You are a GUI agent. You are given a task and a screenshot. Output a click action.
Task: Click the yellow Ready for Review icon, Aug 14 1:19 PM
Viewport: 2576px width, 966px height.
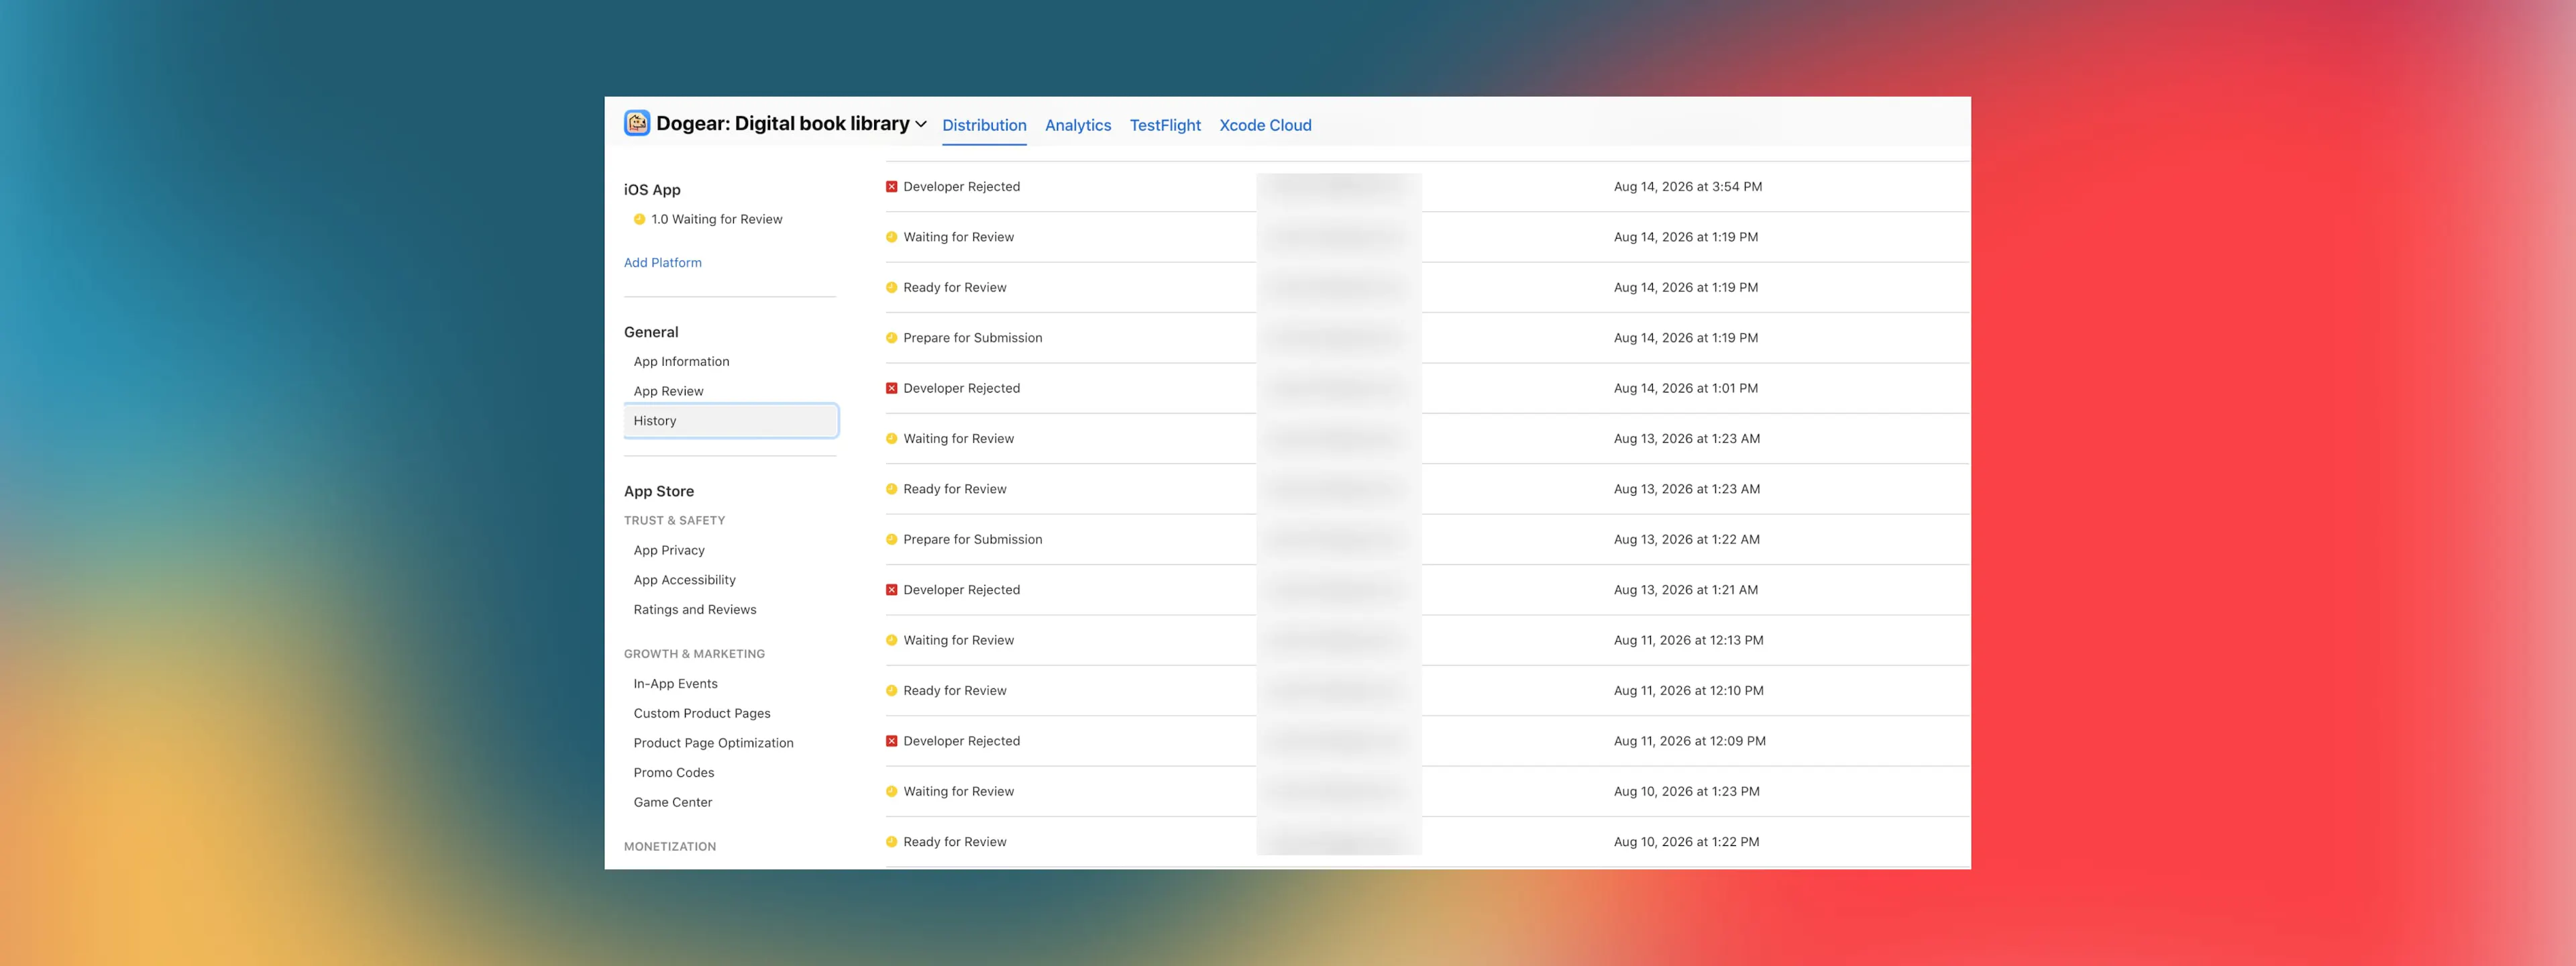click(x=891, y=288)
